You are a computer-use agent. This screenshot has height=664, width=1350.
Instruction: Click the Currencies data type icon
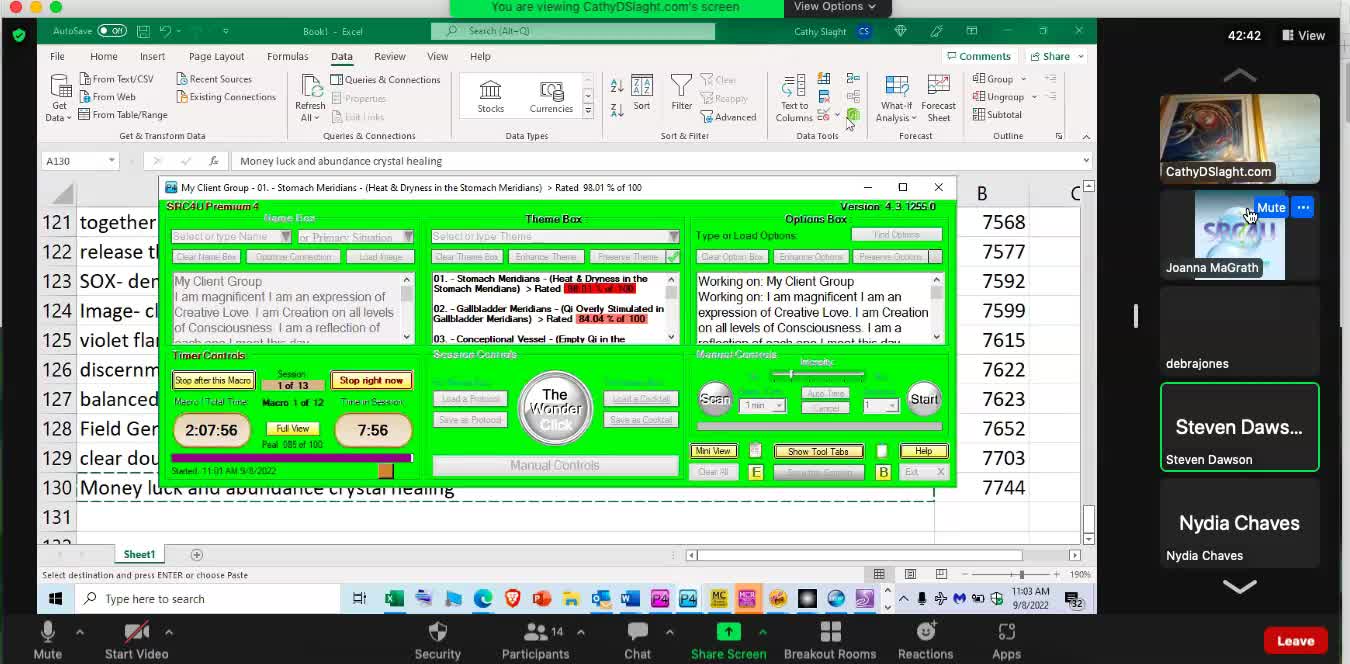tap(551, 96)
